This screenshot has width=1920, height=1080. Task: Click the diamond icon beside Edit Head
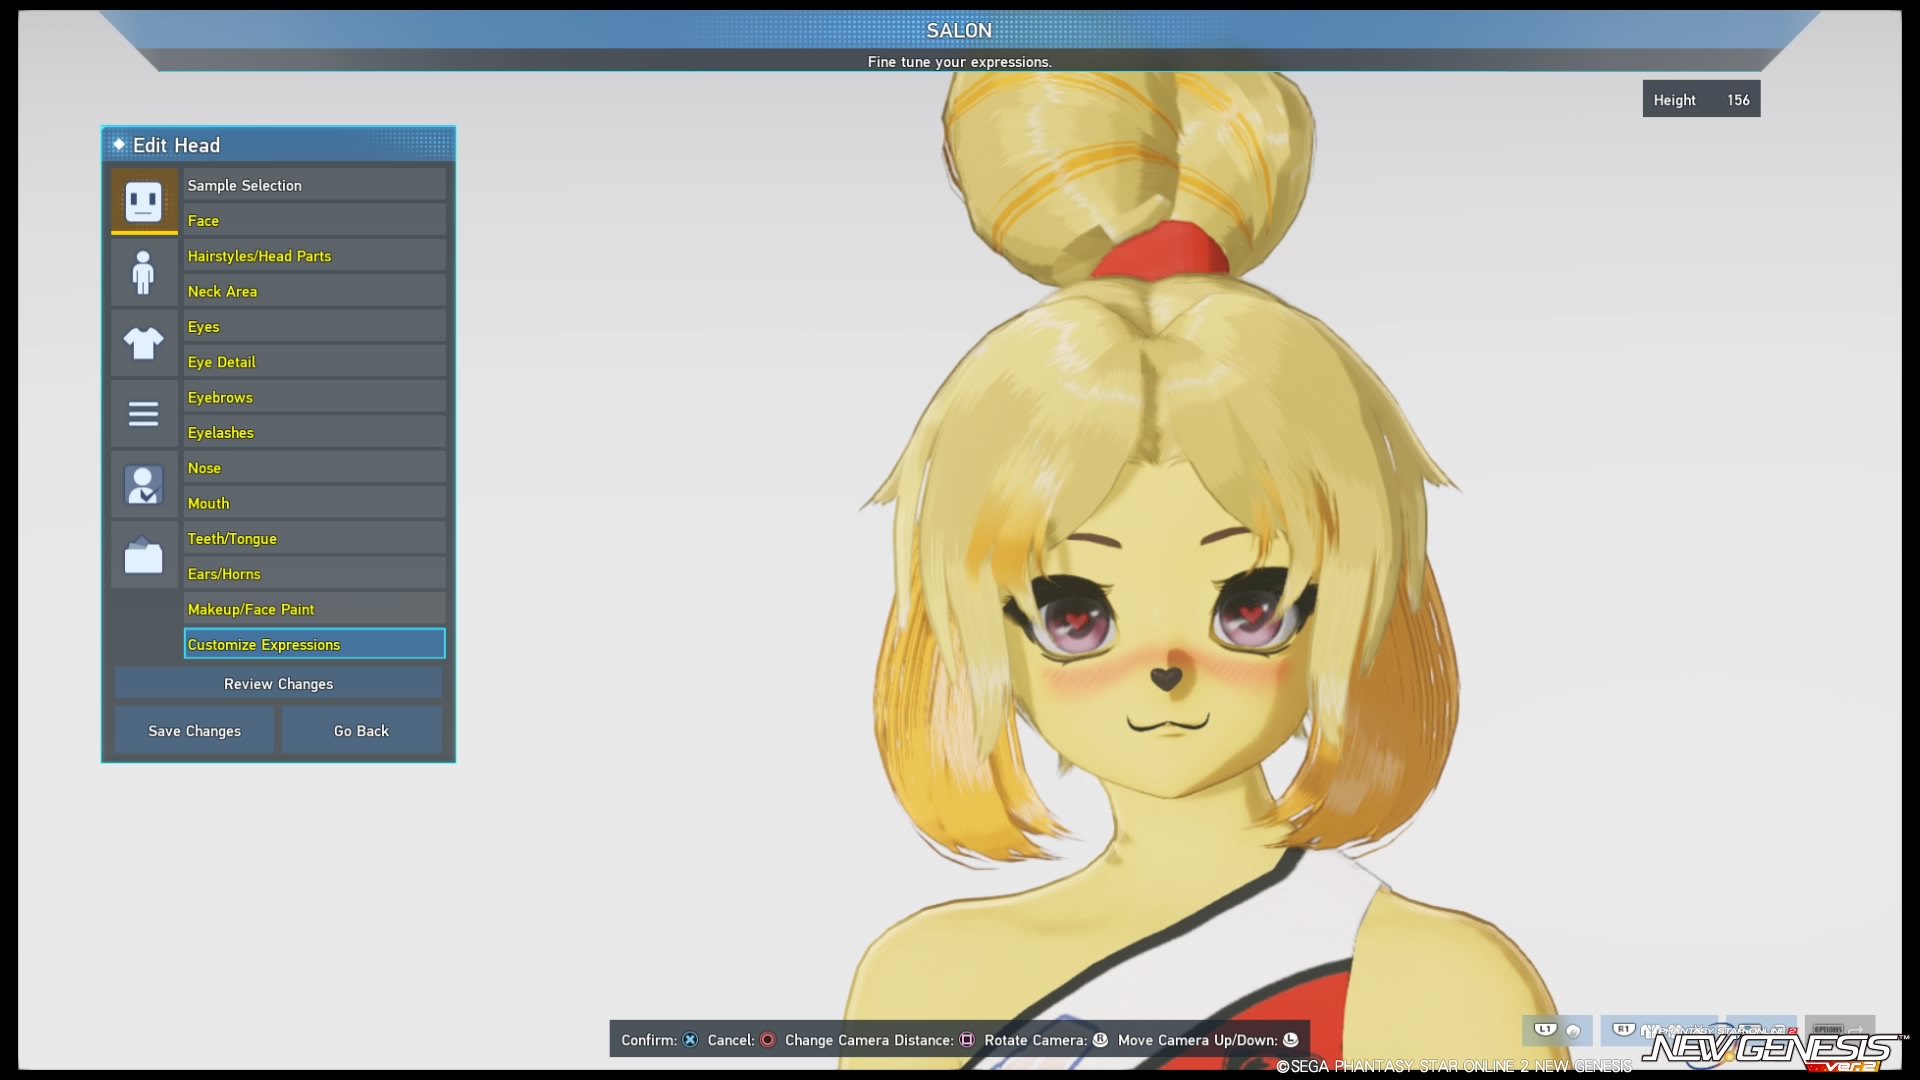click(x=119, y=144)
